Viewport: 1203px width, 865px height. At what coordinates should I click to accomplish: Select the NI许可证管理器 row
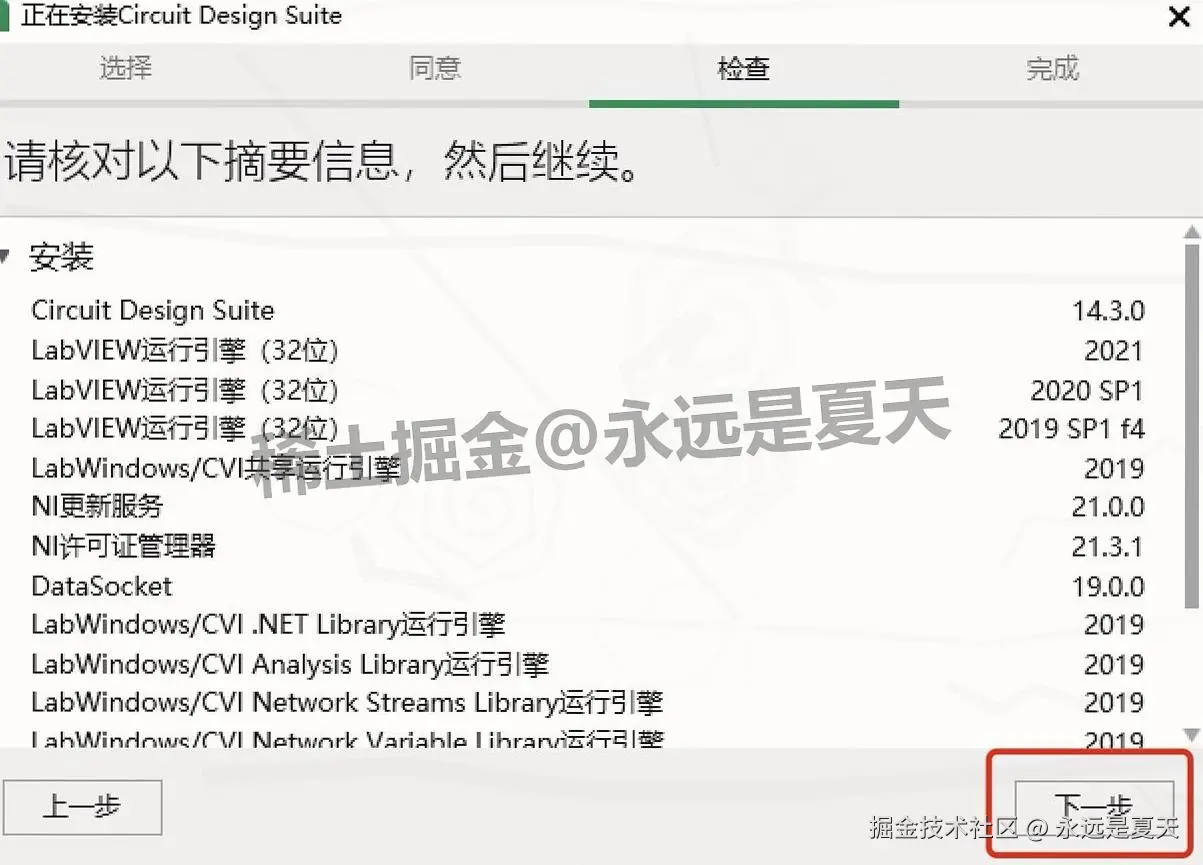point(588,547)
